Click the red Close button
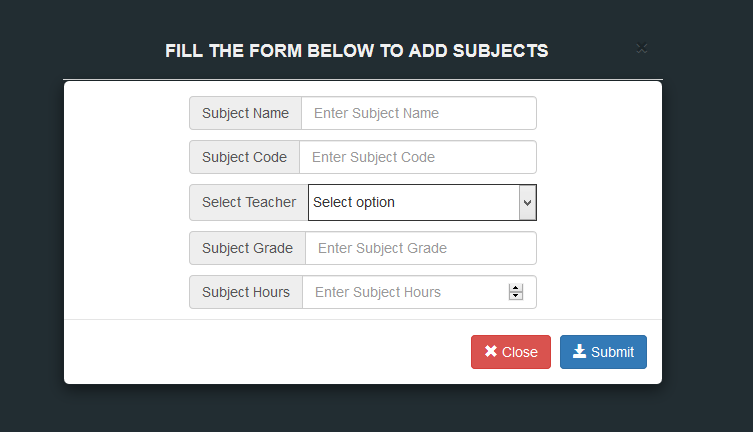The height and width of the screenshot is (432, 753). tap(511, 352)
